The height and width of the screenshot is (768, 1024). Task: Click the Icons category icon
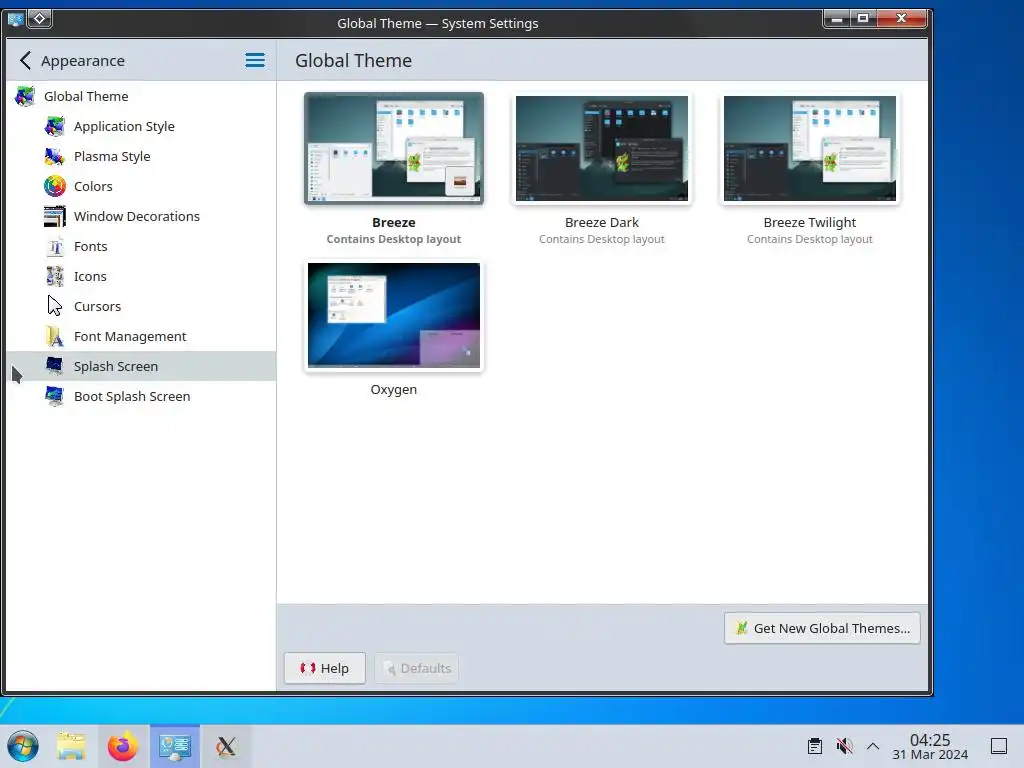click(x=55, y=277)
